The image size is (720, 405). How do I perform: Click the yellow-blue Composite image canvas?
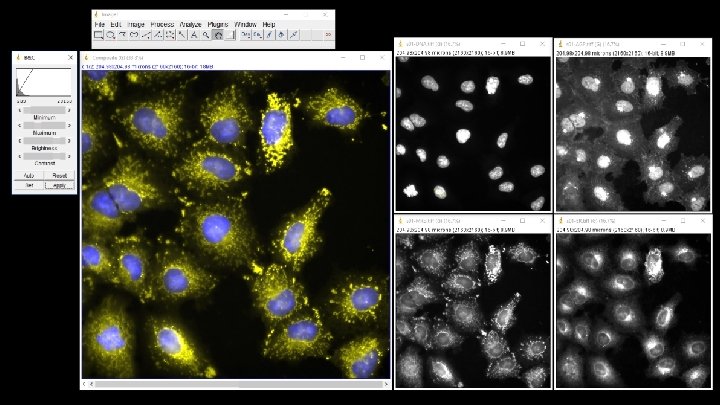click(236, 225)
